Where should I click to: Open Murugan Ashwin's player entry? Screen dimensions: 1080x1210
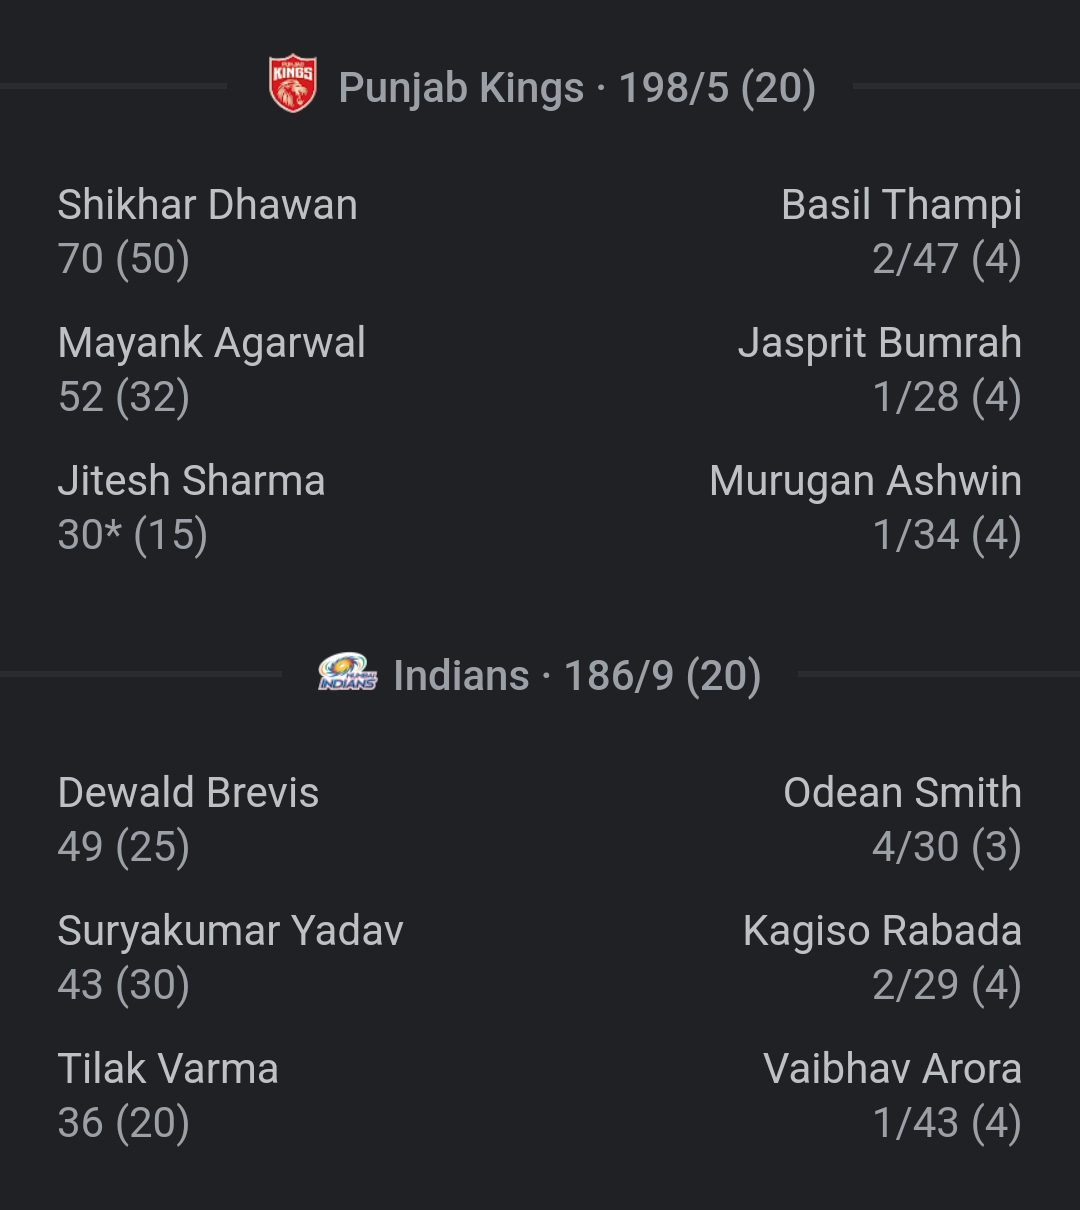pyautogui.click(x=865, y=481)
